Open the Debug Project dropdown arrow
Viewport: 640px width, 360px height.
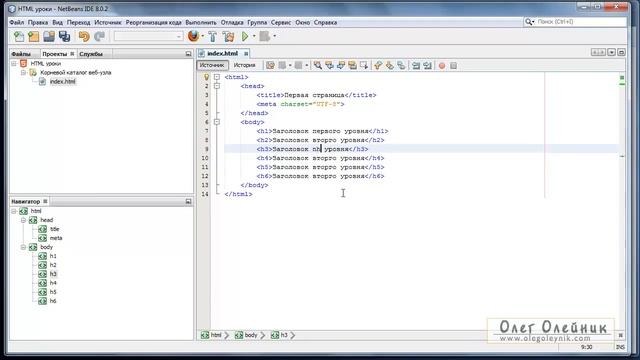tap(274, 36)
